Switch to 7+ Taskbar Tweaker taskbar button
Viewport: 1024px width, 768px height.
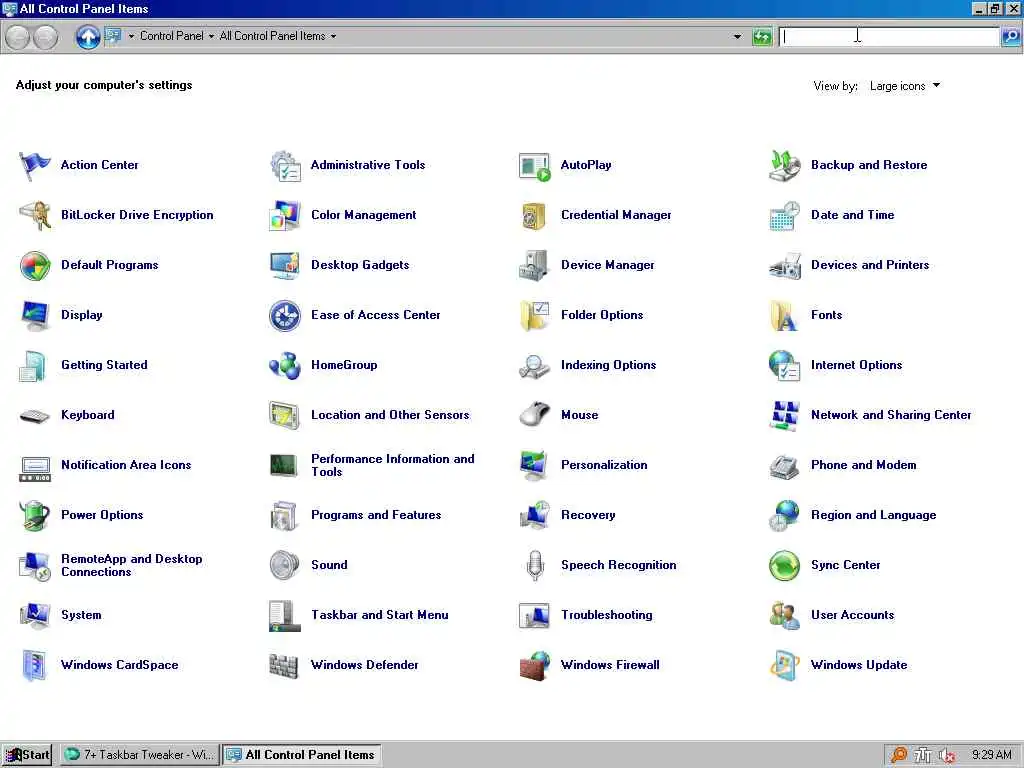140,755
